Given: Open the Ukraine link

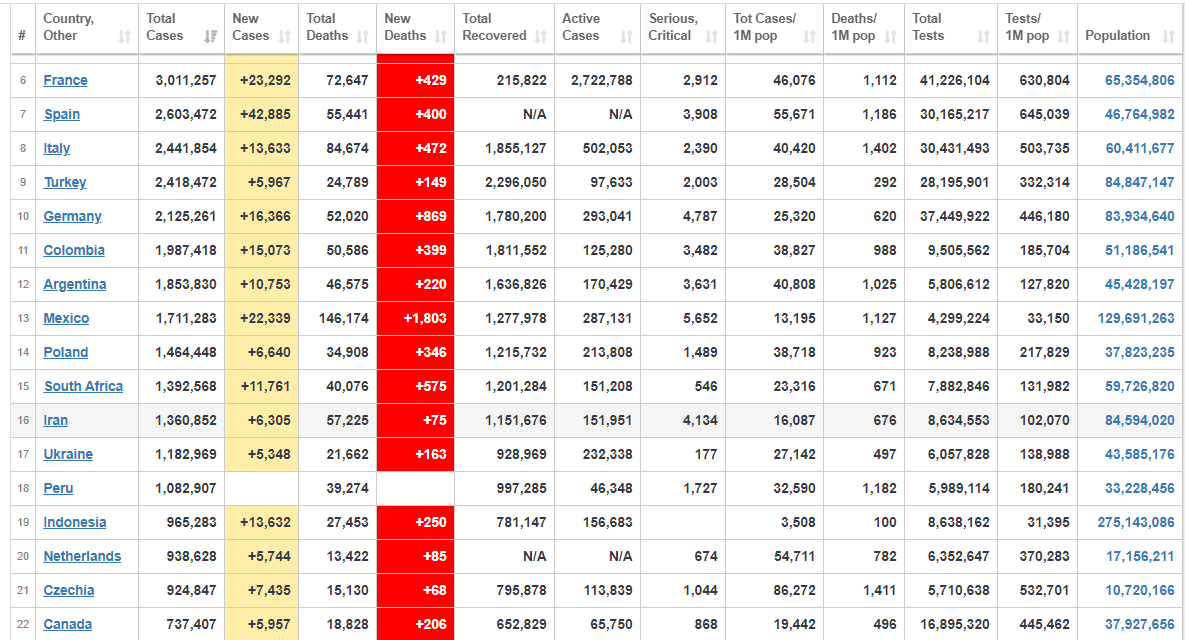Looking at the screenshot, I should [68, 454].
